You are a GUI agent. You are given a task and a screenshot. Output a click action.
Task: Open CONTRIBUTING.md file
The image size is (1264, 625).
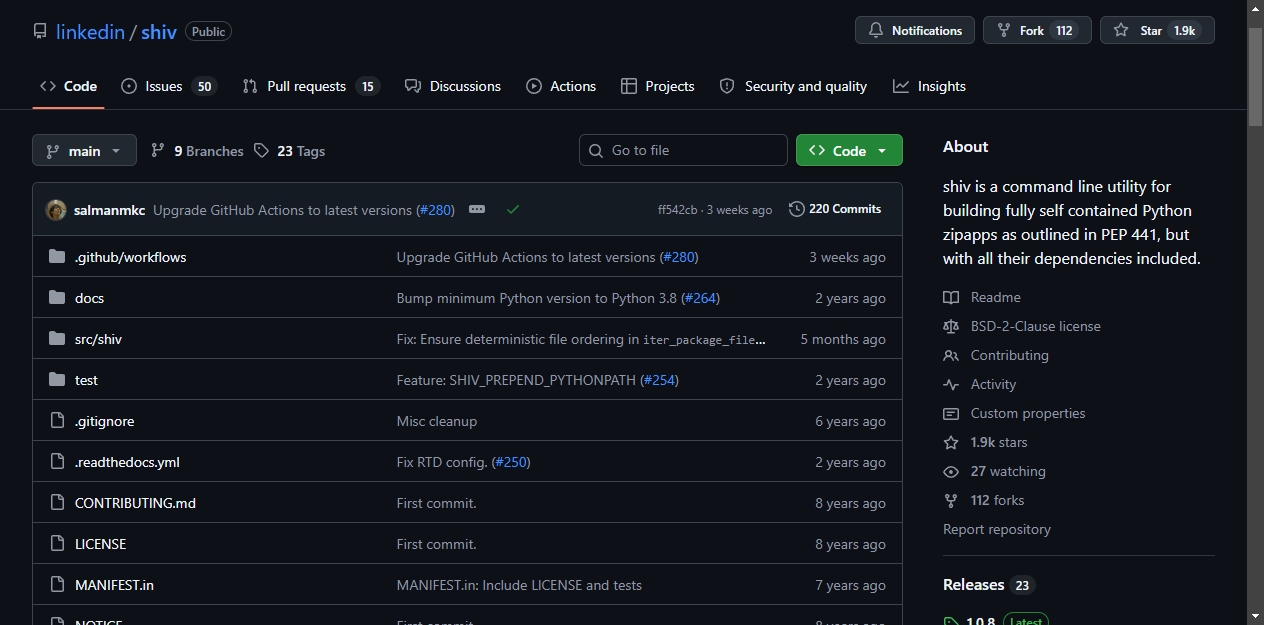click(x=135, y=503)
